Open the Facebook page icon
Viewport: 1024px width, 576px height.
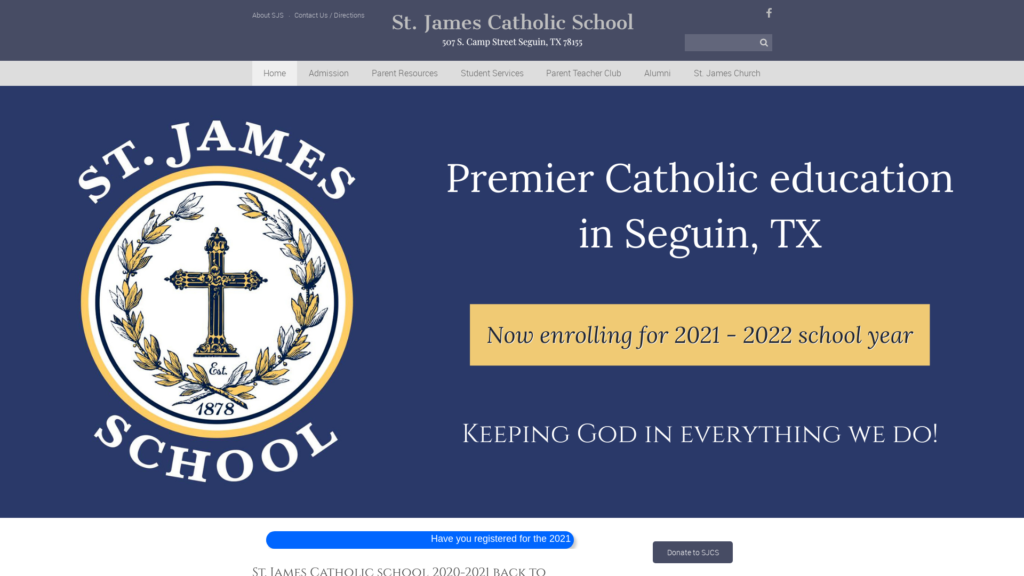point(768,13)
